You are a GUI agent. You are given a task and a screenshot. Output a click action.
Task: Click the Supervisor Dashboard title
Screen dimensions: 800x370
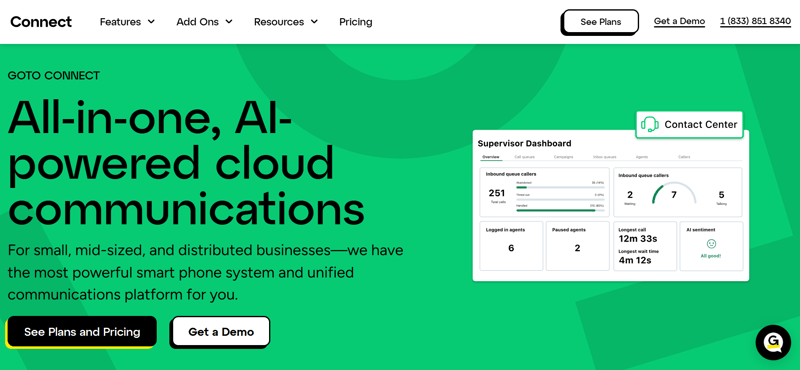[524, 143]
